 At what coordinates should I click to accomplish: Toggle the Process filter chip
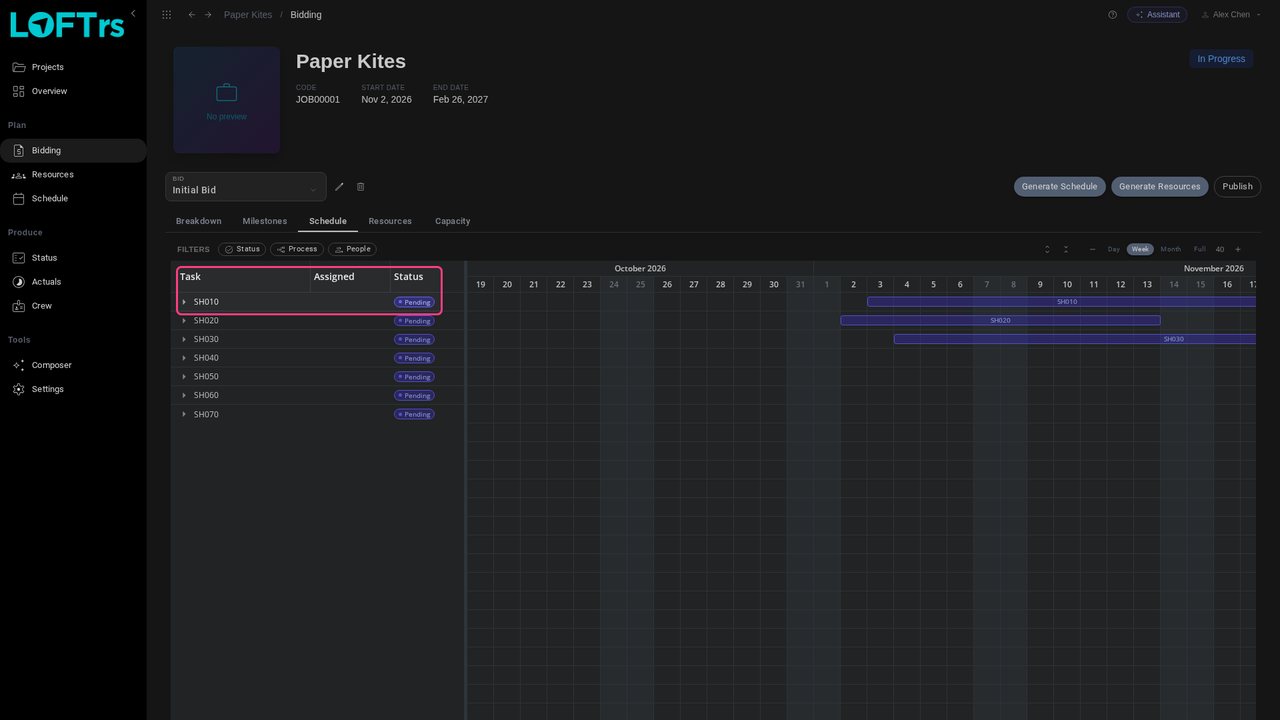pos(297,249)
